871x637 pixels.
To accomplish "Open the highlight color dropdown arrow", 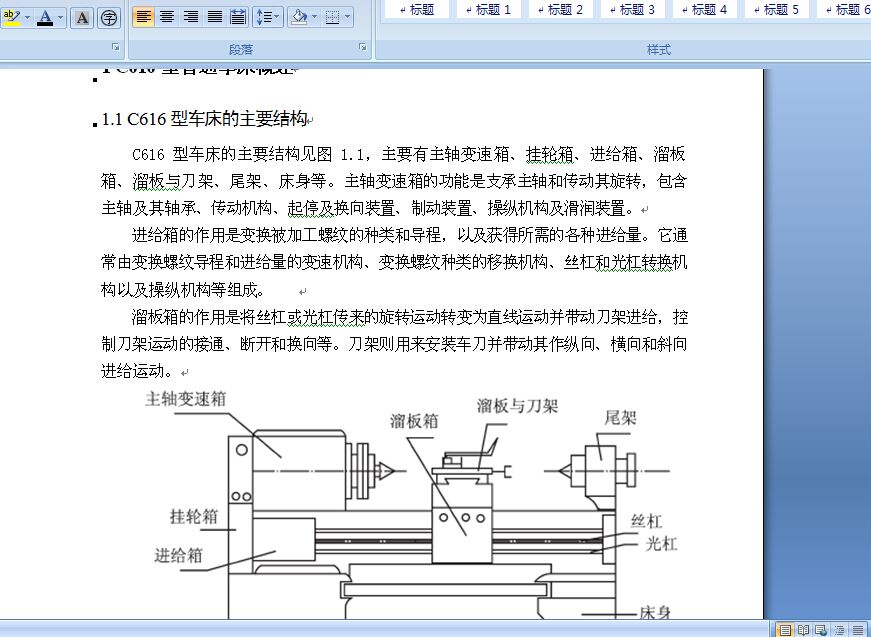I will (27, 18).
